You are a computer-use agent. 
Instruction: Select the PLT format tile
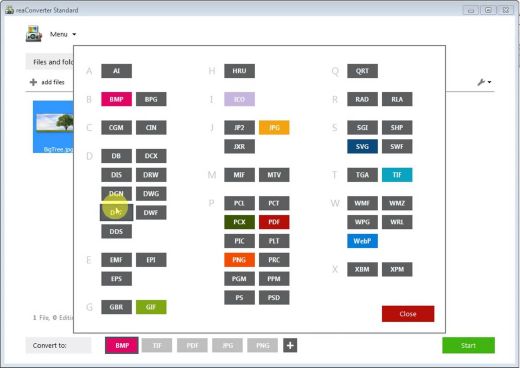coord(274,241)
